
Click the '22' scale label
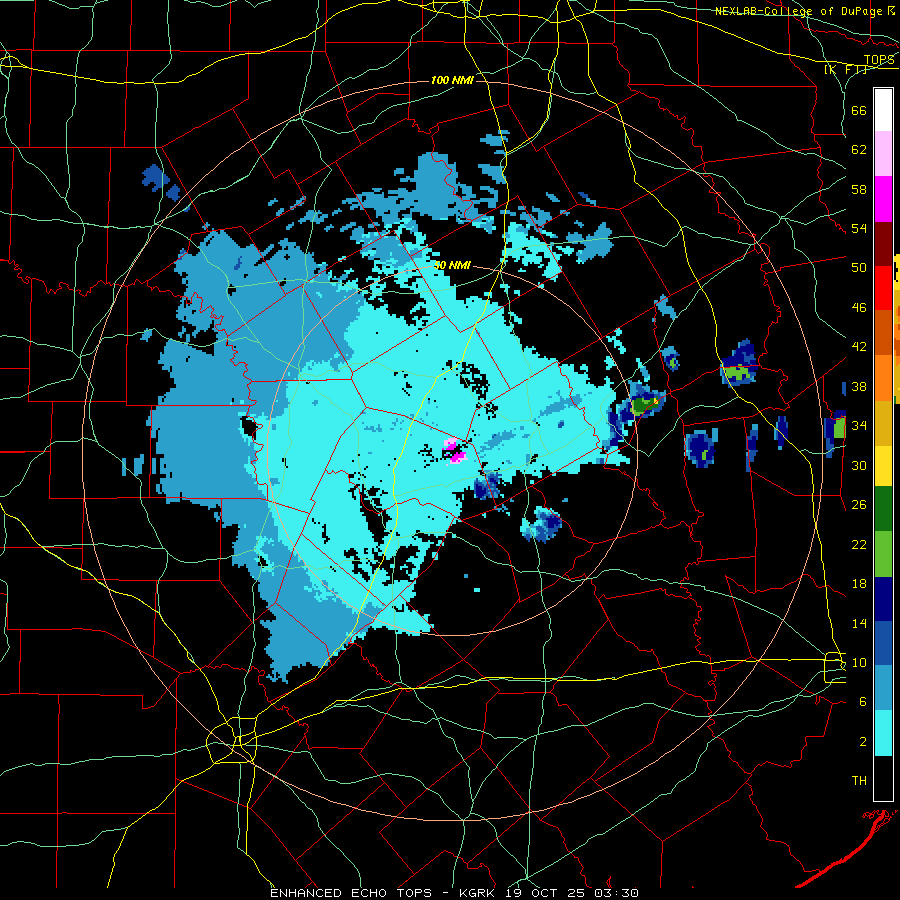(x=859, y=544)
